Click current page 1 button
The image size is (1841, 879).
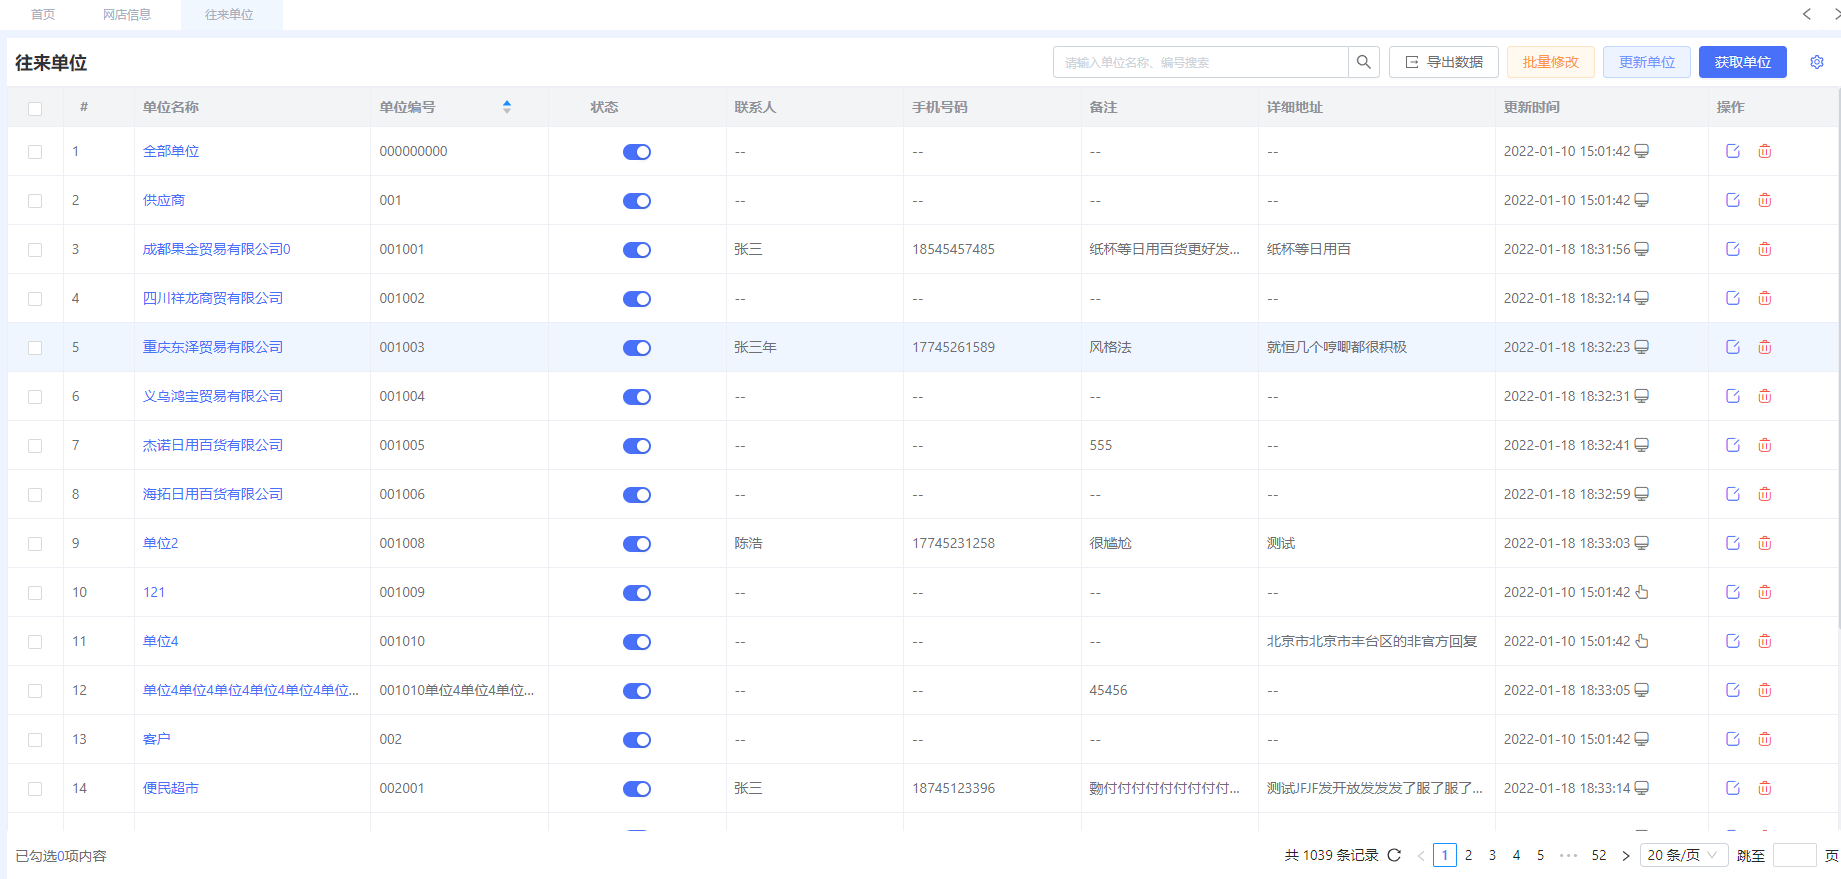(1444, 855)
